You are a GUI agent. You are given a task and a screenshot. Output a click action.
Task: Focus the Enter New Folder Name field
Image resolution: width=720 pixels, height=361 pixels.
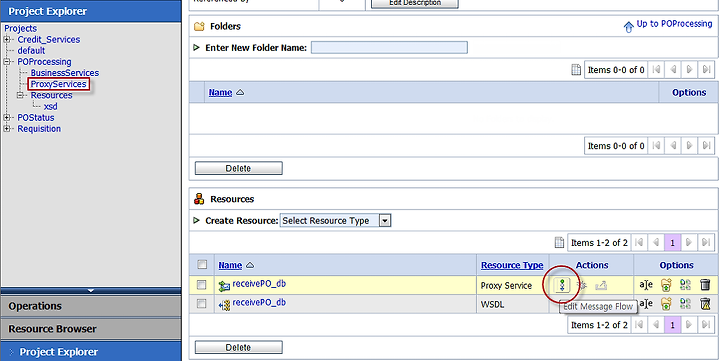(389, 47)
